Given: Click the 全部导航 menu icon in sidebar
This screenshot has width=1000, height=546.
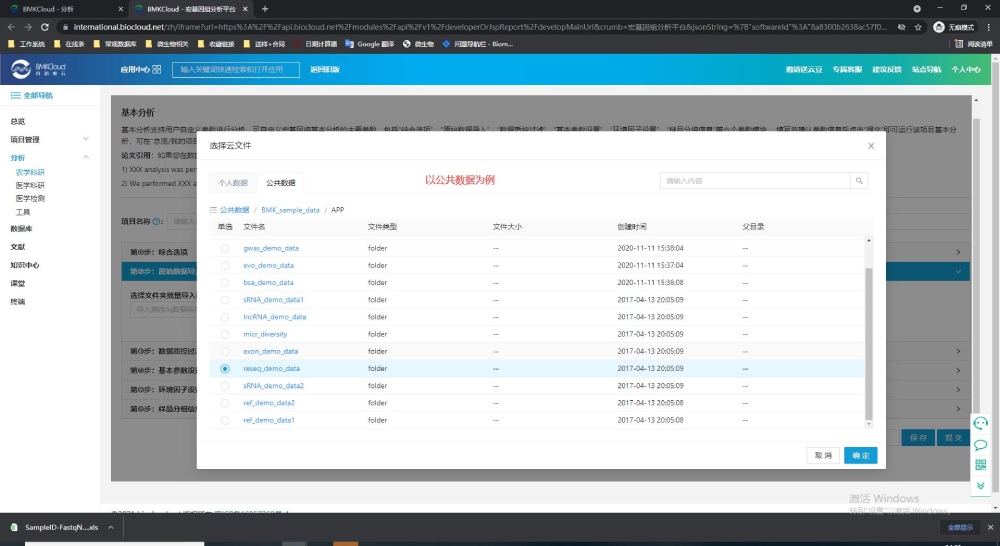Looking at the screenshot, I should 16,95.
